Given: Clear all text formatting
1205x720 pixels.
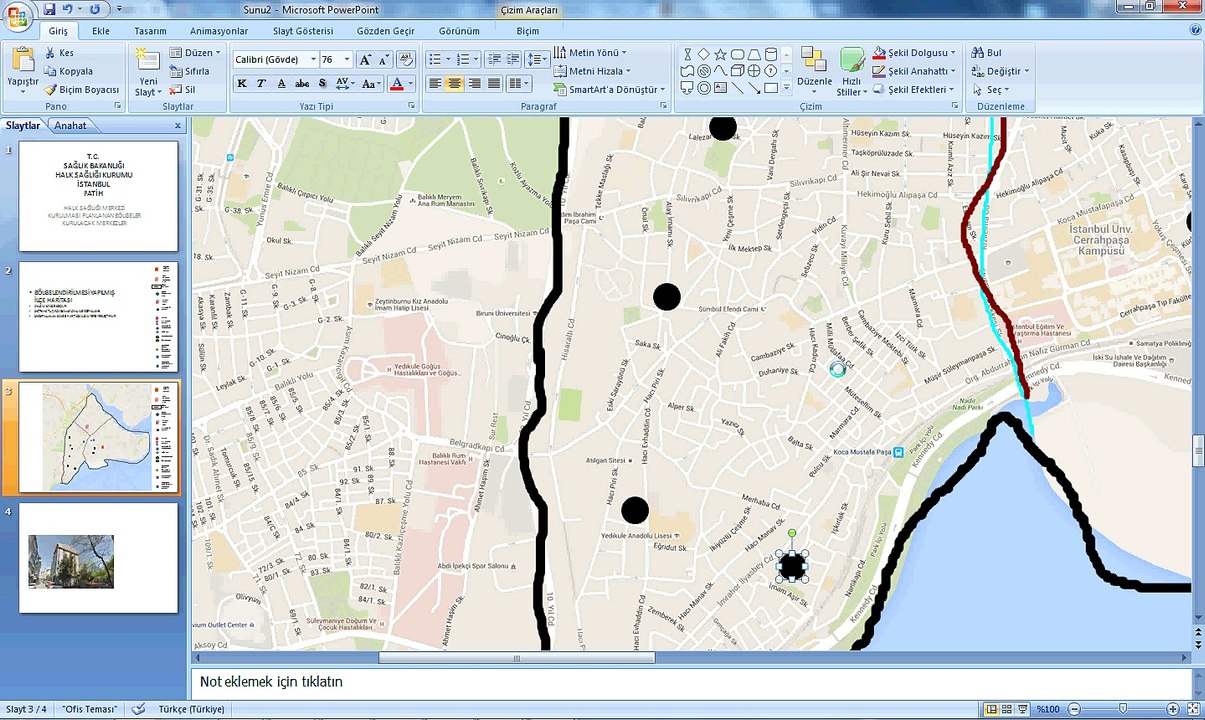Looking at the screenshot, I should (404, 60).
